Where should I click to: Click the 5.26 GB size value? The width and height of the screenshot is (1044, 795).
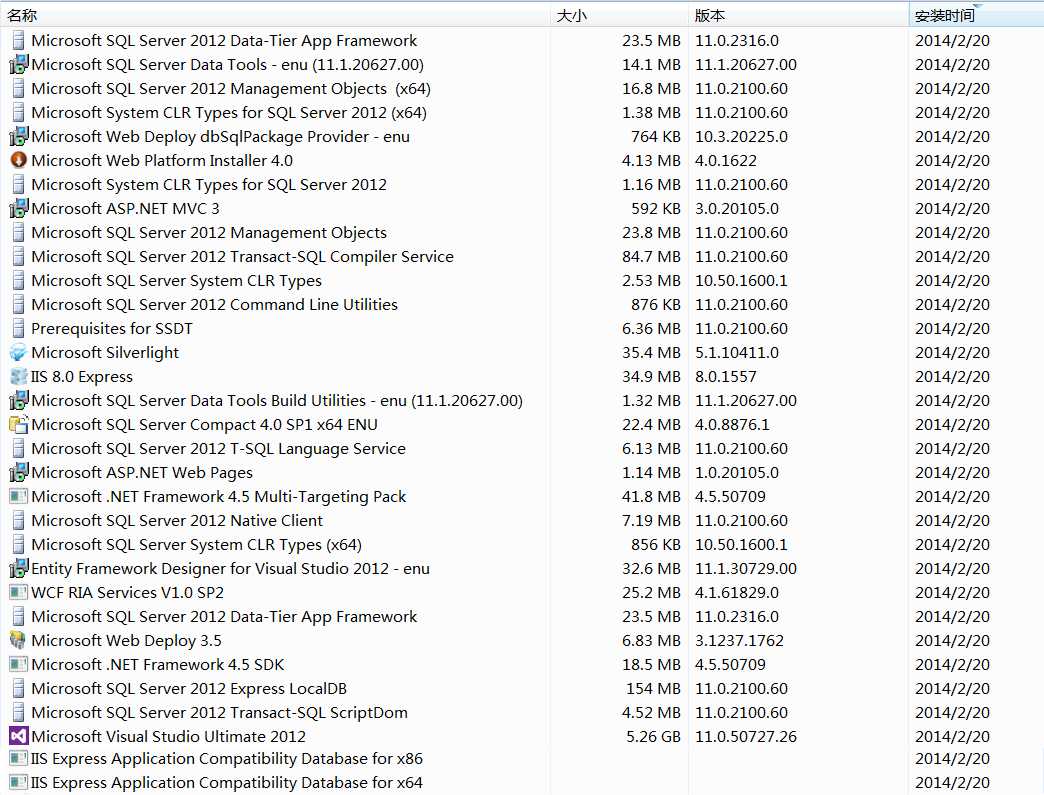pos(653,736)
